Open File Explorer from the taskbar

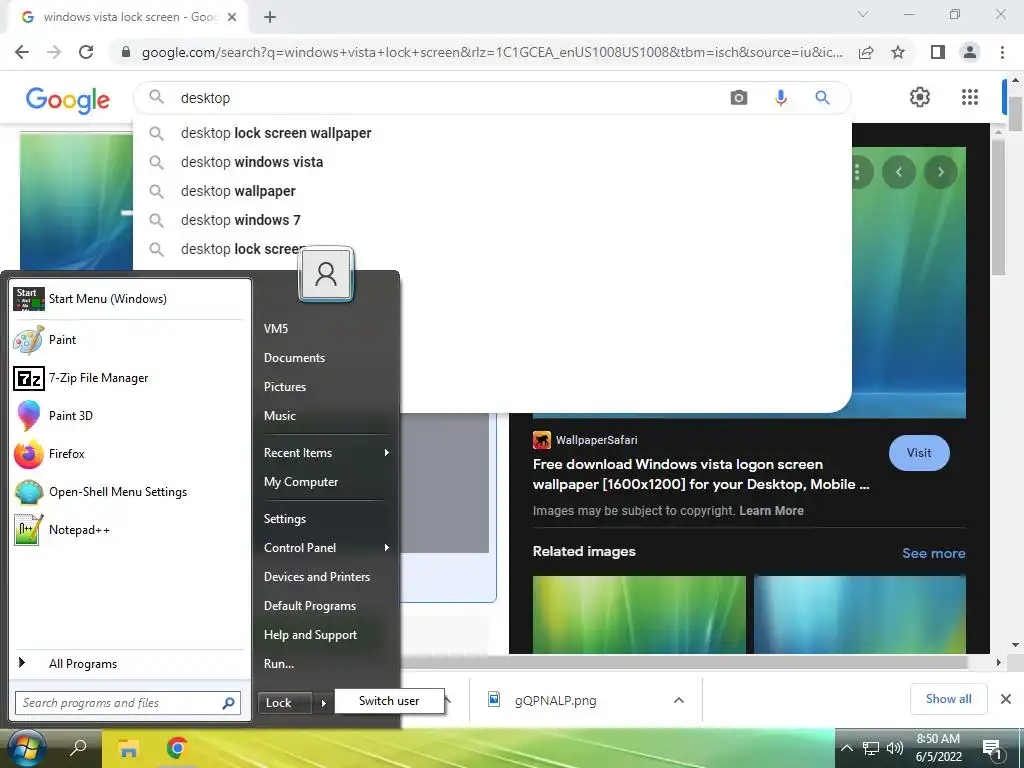point(128,748)
